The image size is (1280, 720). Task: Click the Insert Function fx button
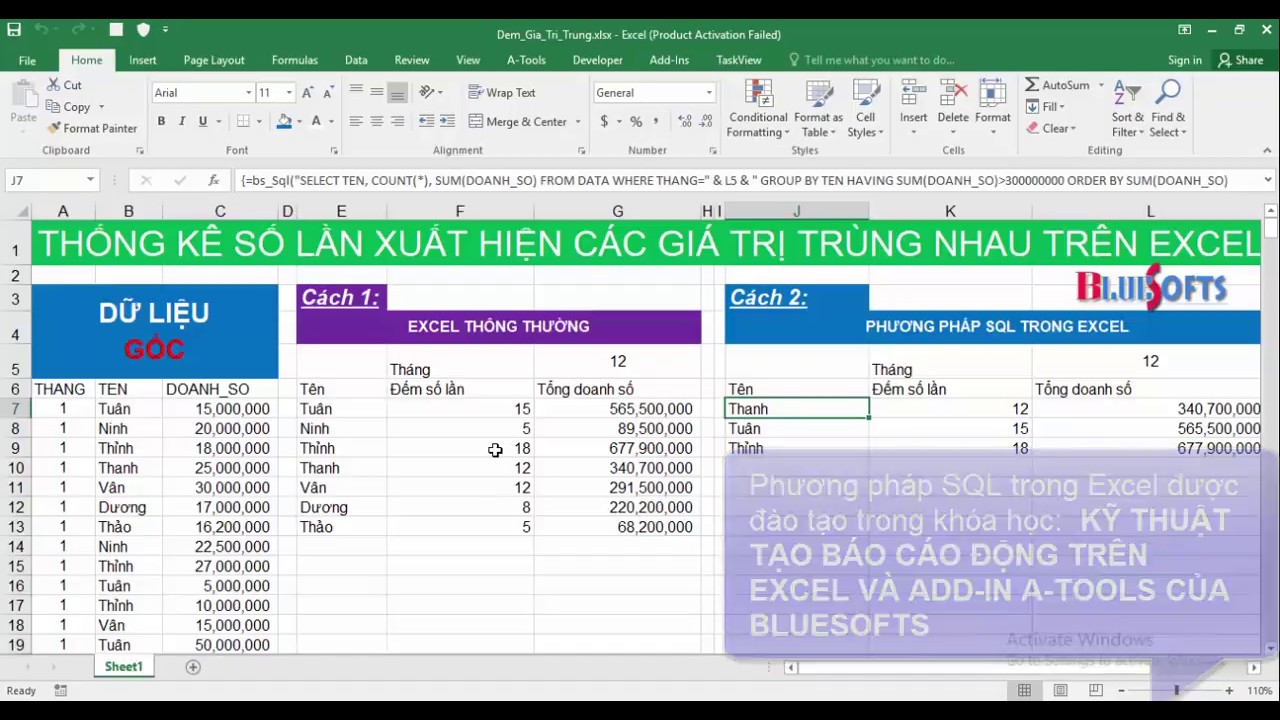[214, 181]
